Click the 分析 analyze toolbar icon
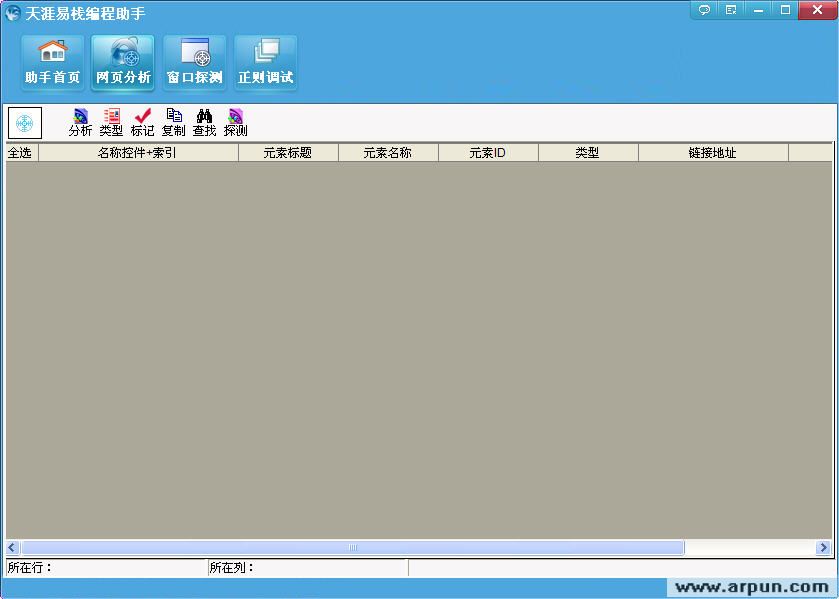Viewport: 839px width, 599px height. [80, 122]
